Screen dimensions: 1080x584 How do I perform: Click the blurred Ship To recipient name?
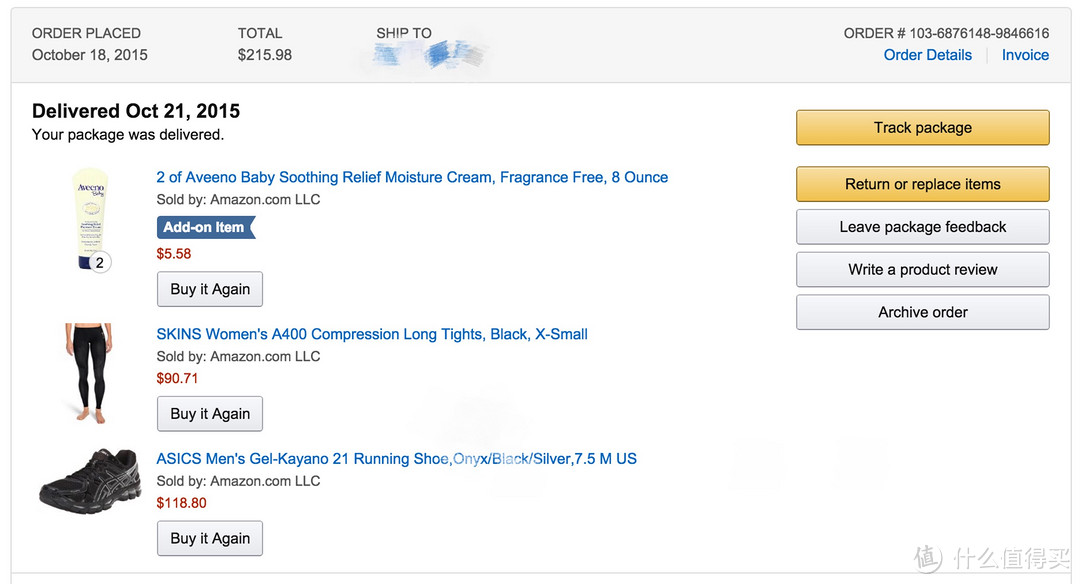[426, 54]
